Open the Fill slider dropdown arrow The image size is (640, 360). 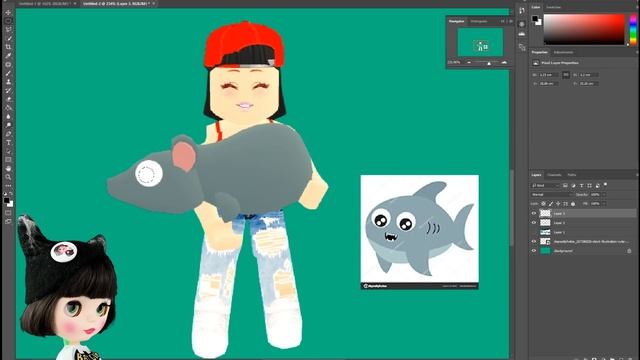coord(604,203)
